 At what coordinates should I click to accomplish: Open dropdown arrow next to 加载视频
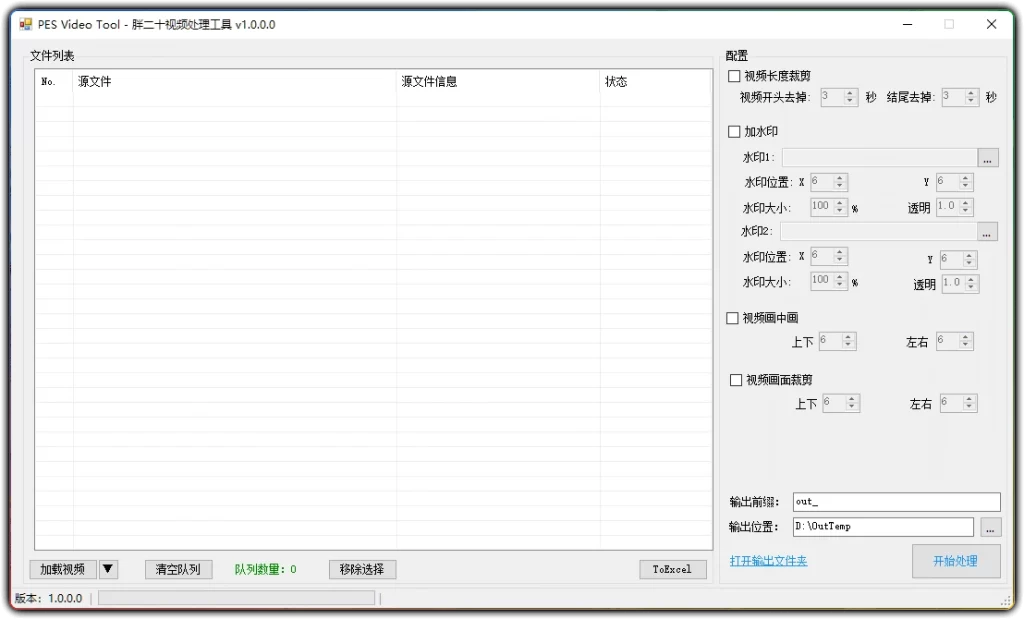coord(108,569)
